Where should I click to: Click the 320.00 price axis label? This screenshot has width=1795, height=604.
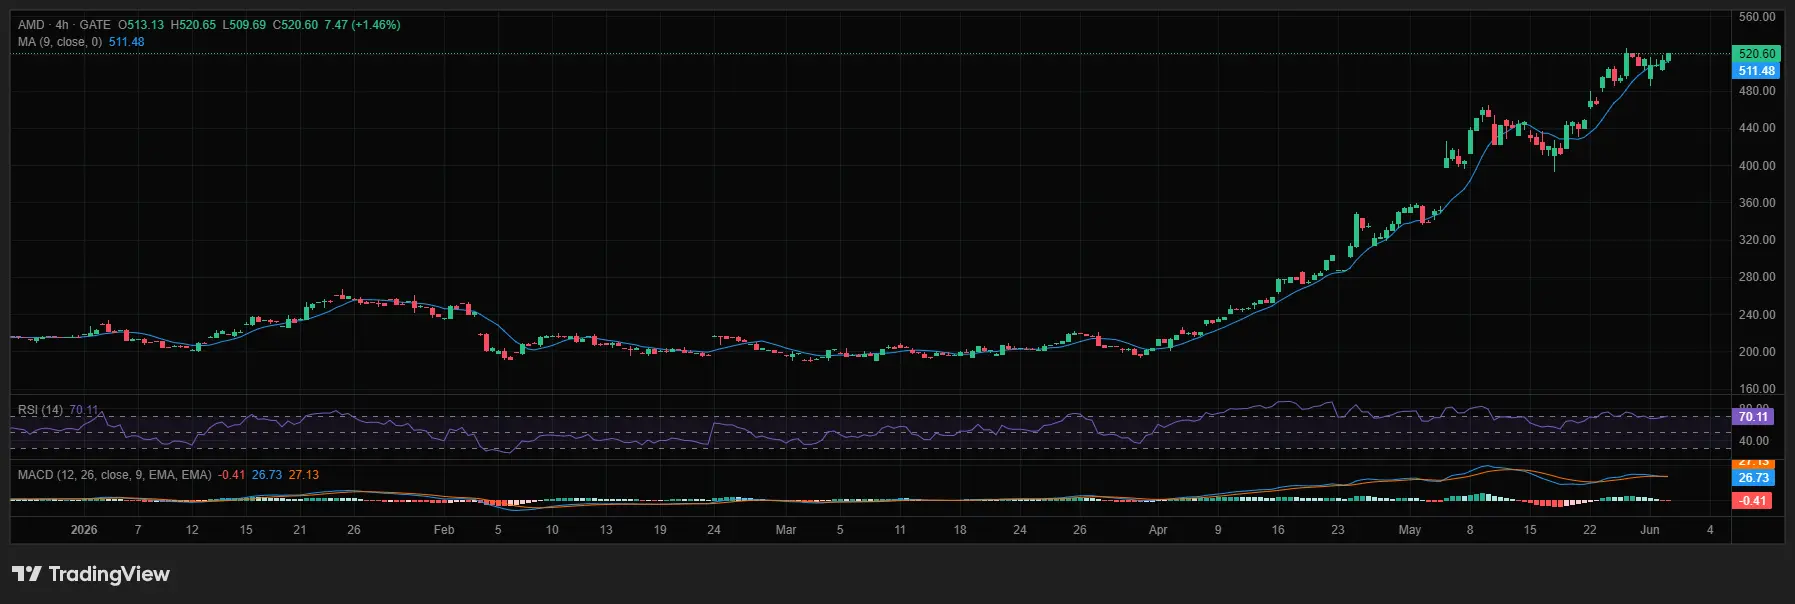point(1757,240)
